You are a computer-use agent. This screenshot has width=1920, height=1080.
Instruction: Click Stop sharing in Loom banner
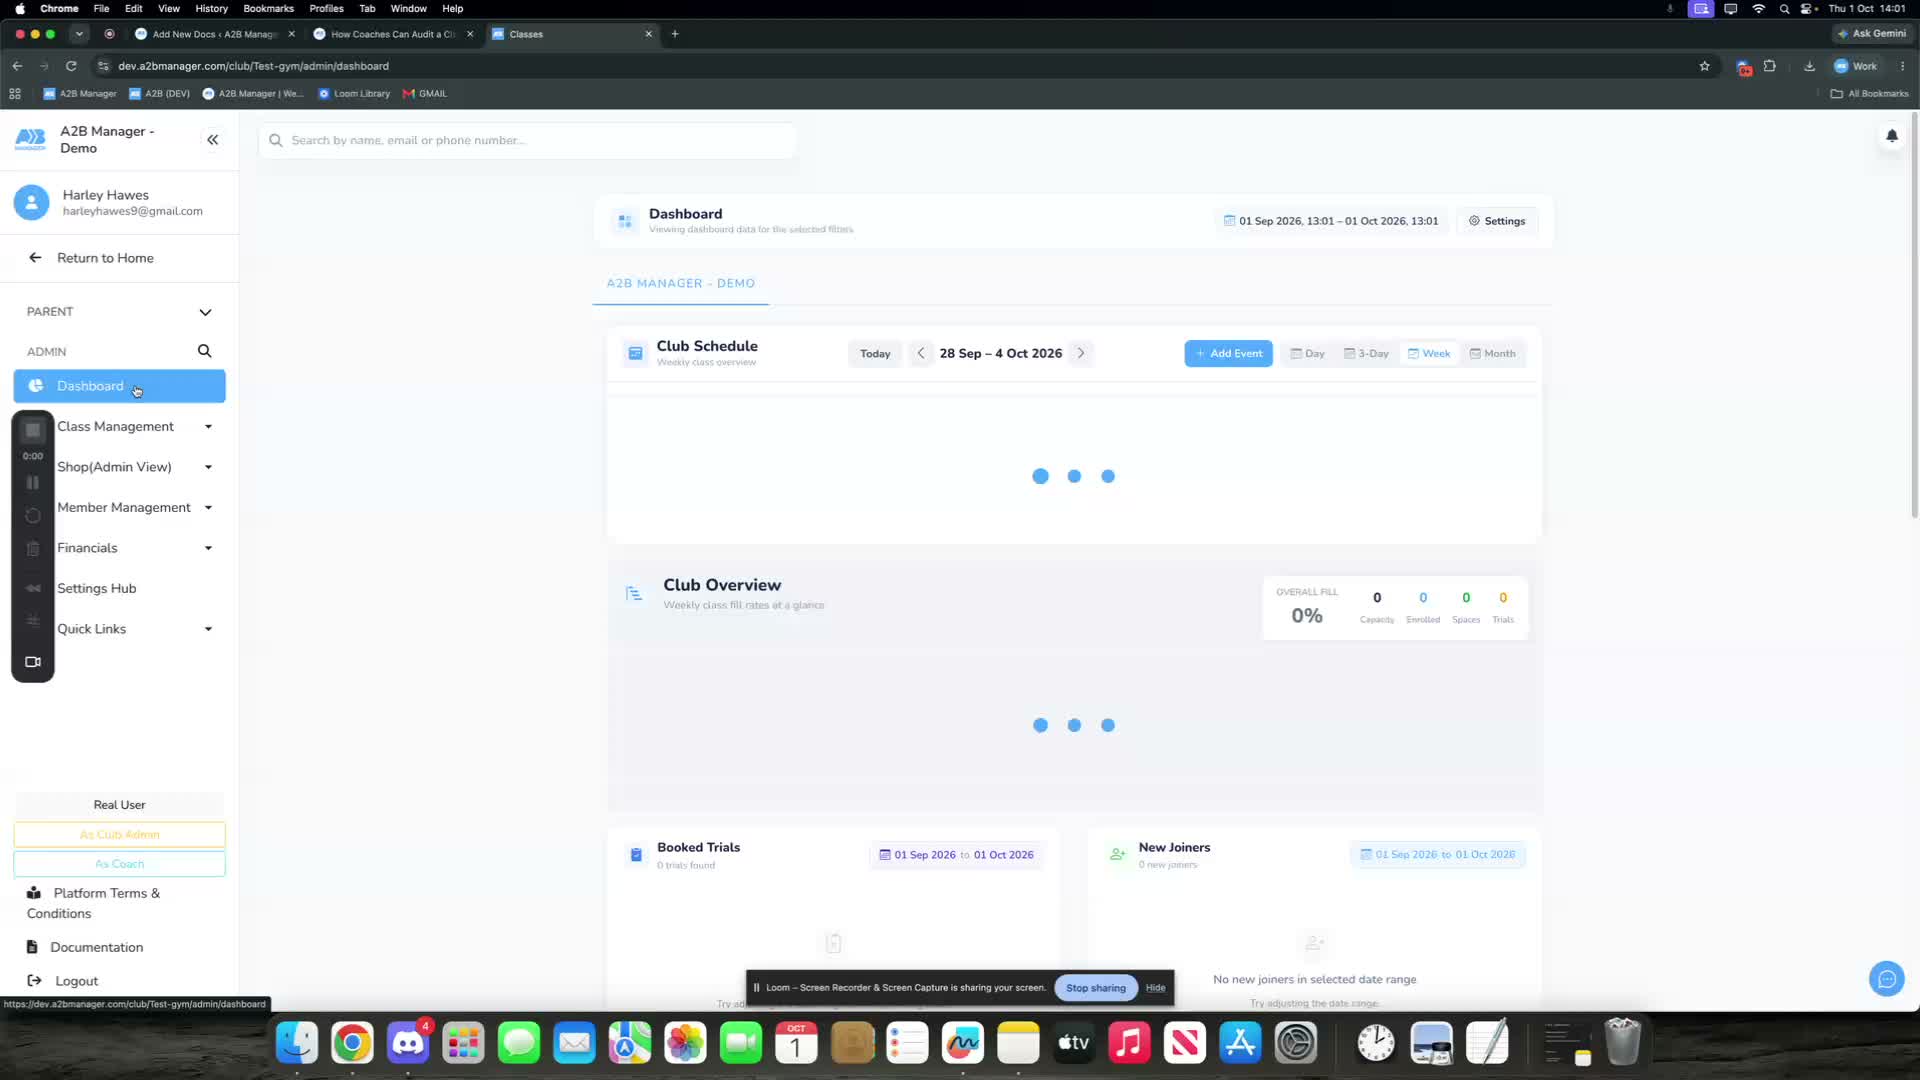[x=1096, y=988]
